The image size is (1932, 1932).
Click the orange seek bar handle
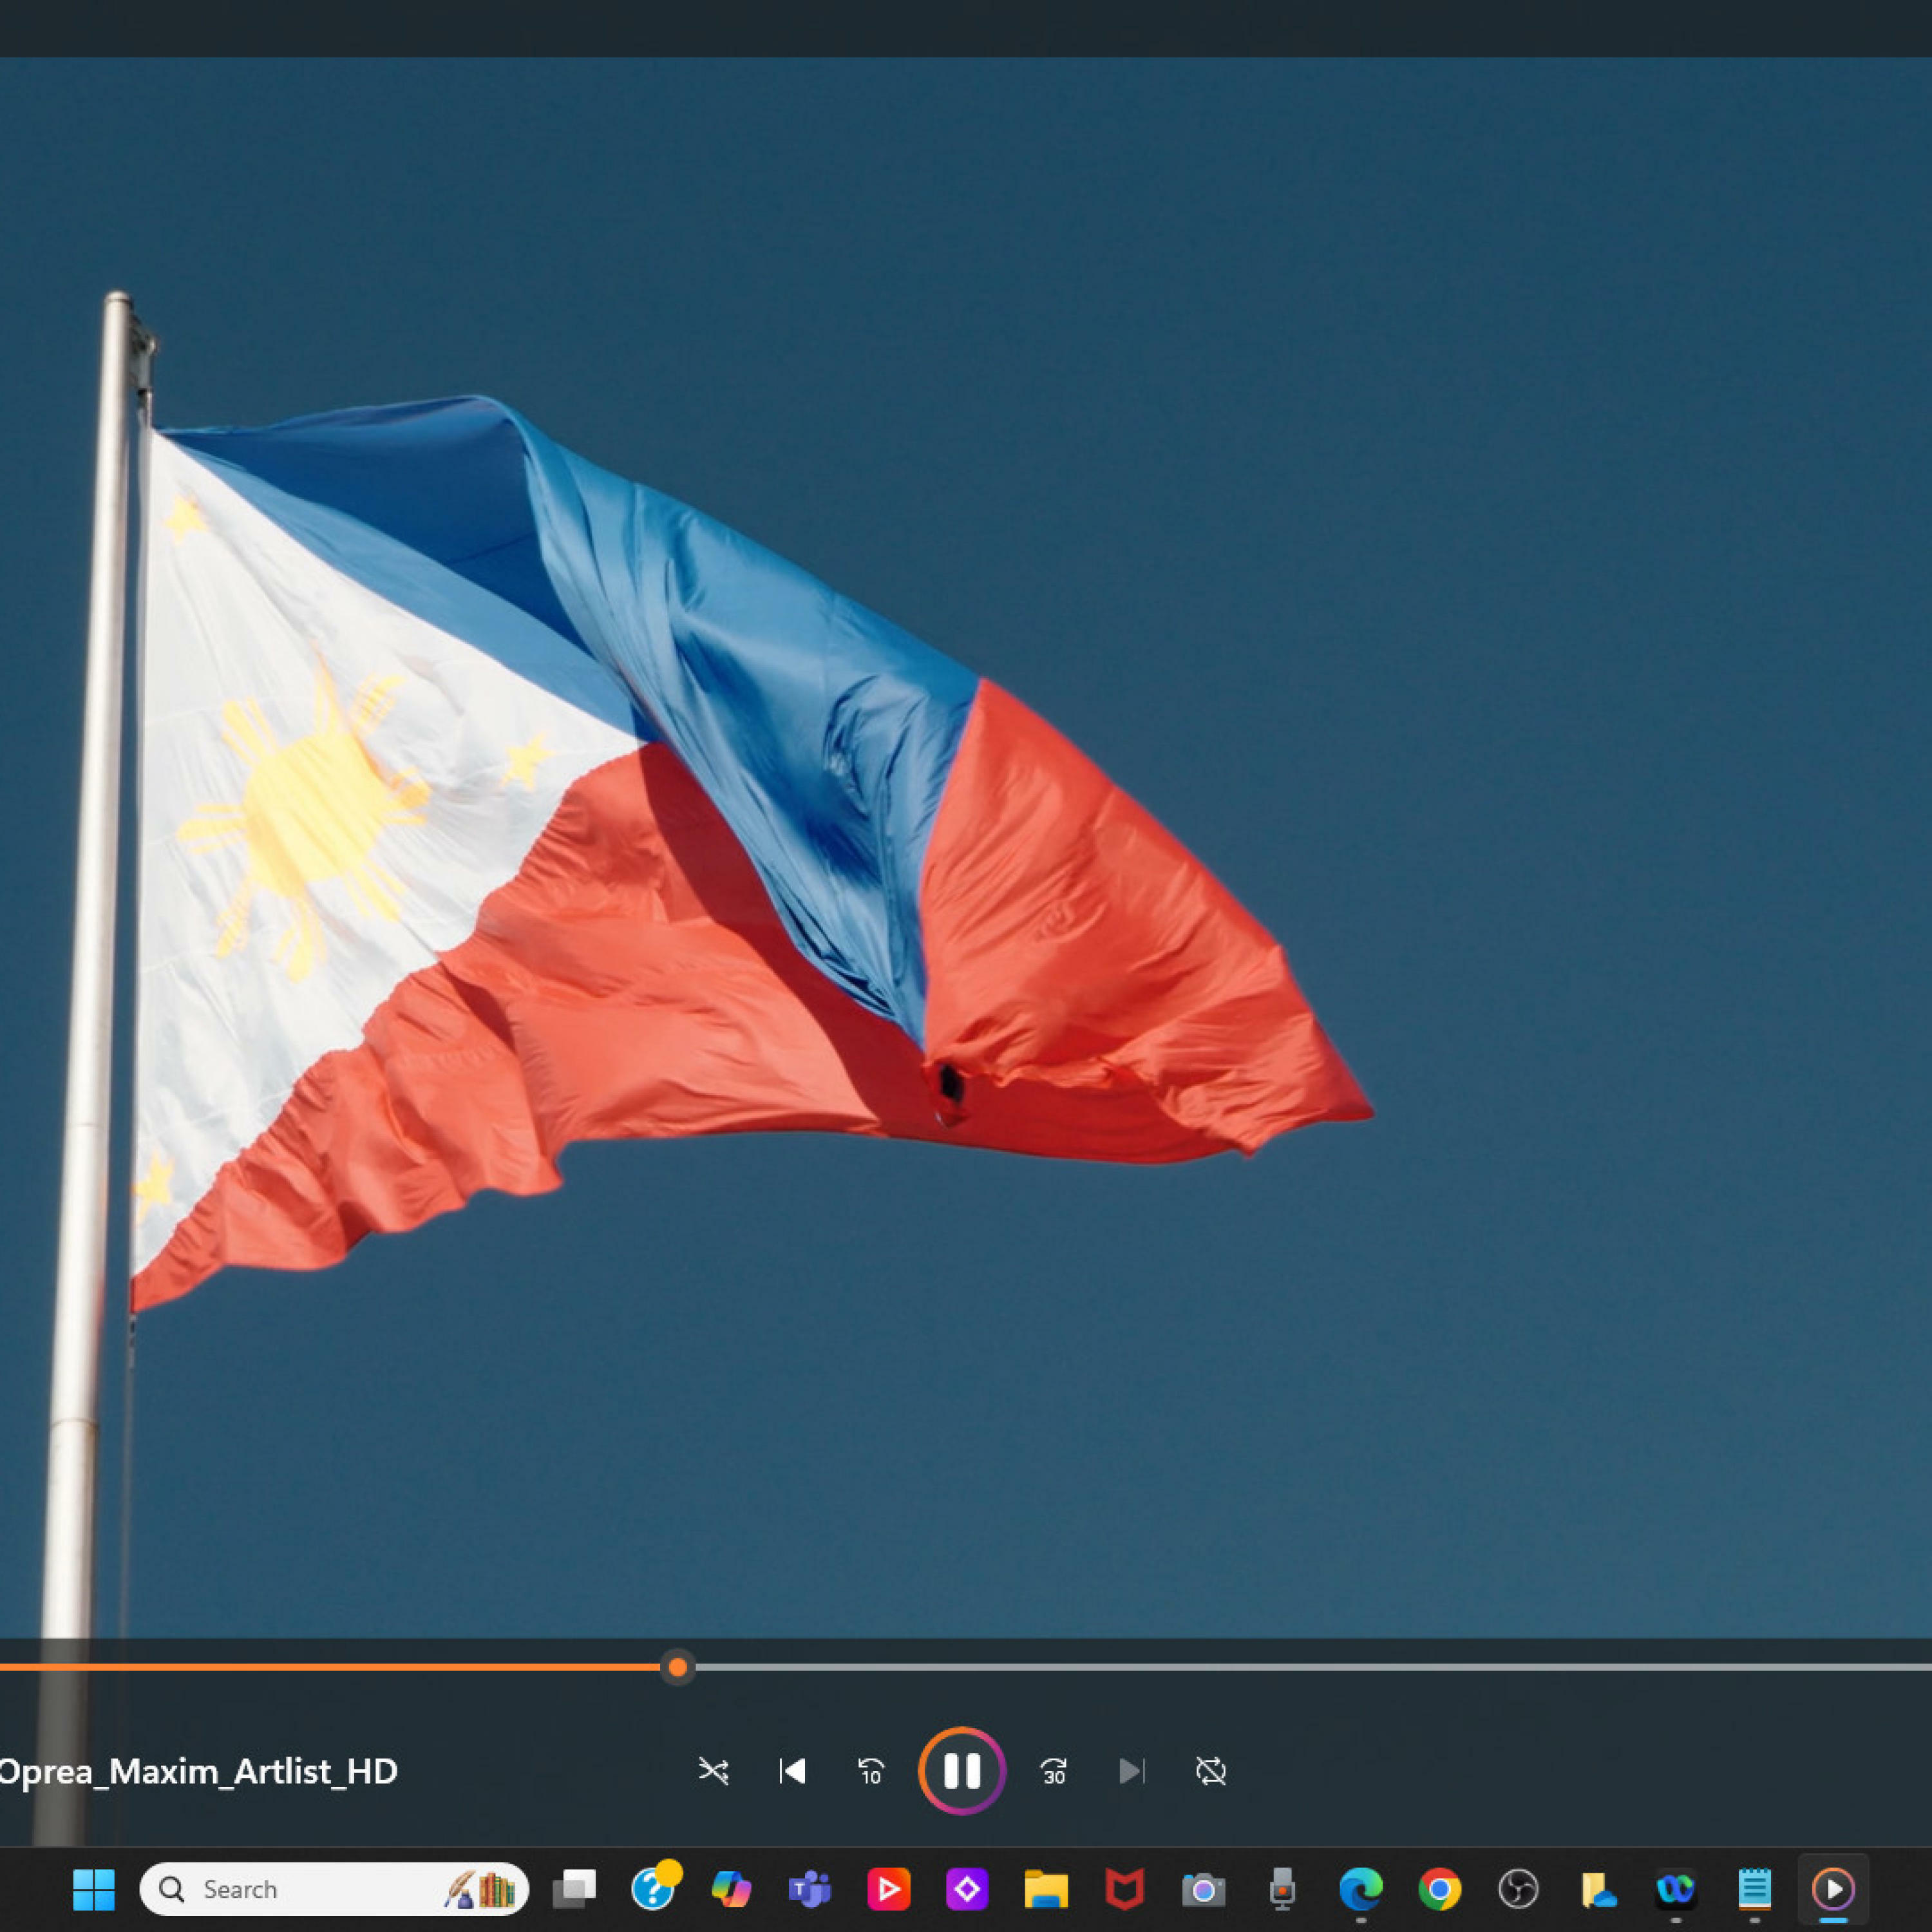pos(678,1667)
